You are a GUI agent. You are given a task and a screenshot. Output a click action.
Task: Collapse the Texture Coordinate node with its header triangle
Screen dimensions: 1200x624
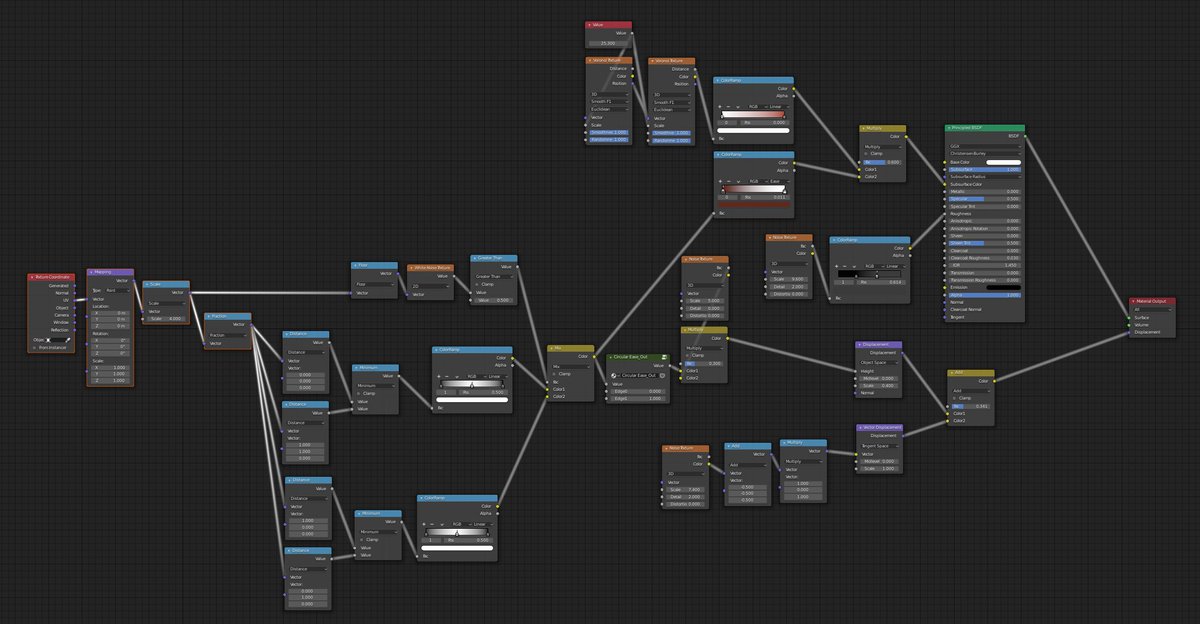(32, 277)
